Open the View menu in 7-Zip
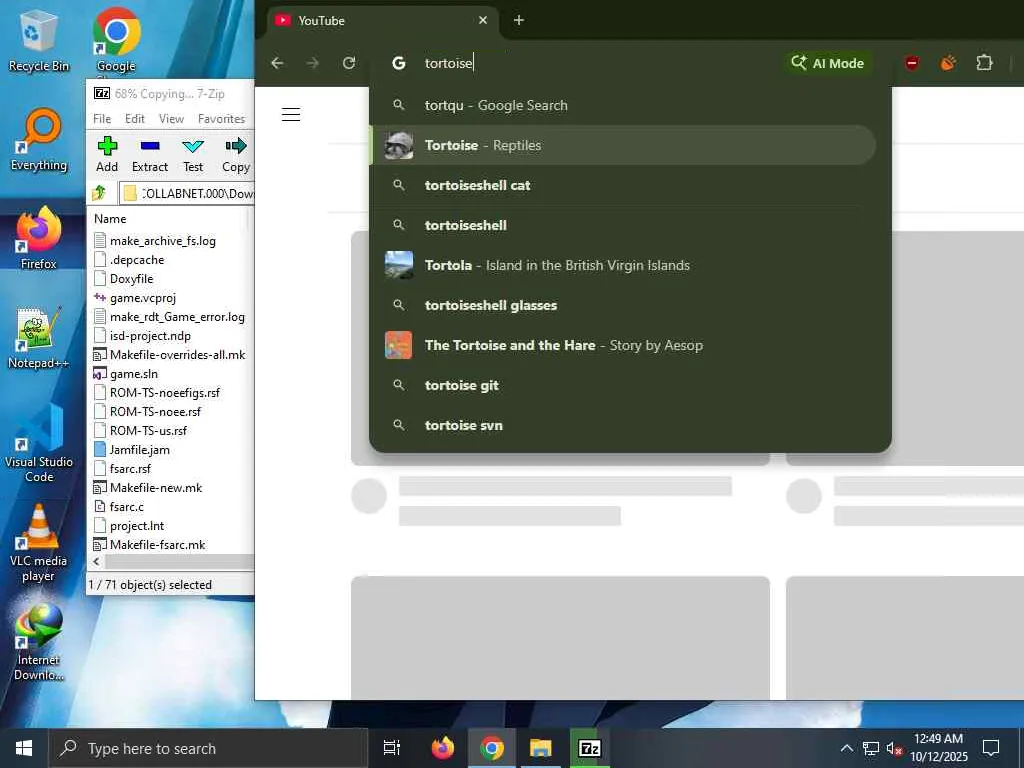The image size is (1024, 768). (171, 118)
